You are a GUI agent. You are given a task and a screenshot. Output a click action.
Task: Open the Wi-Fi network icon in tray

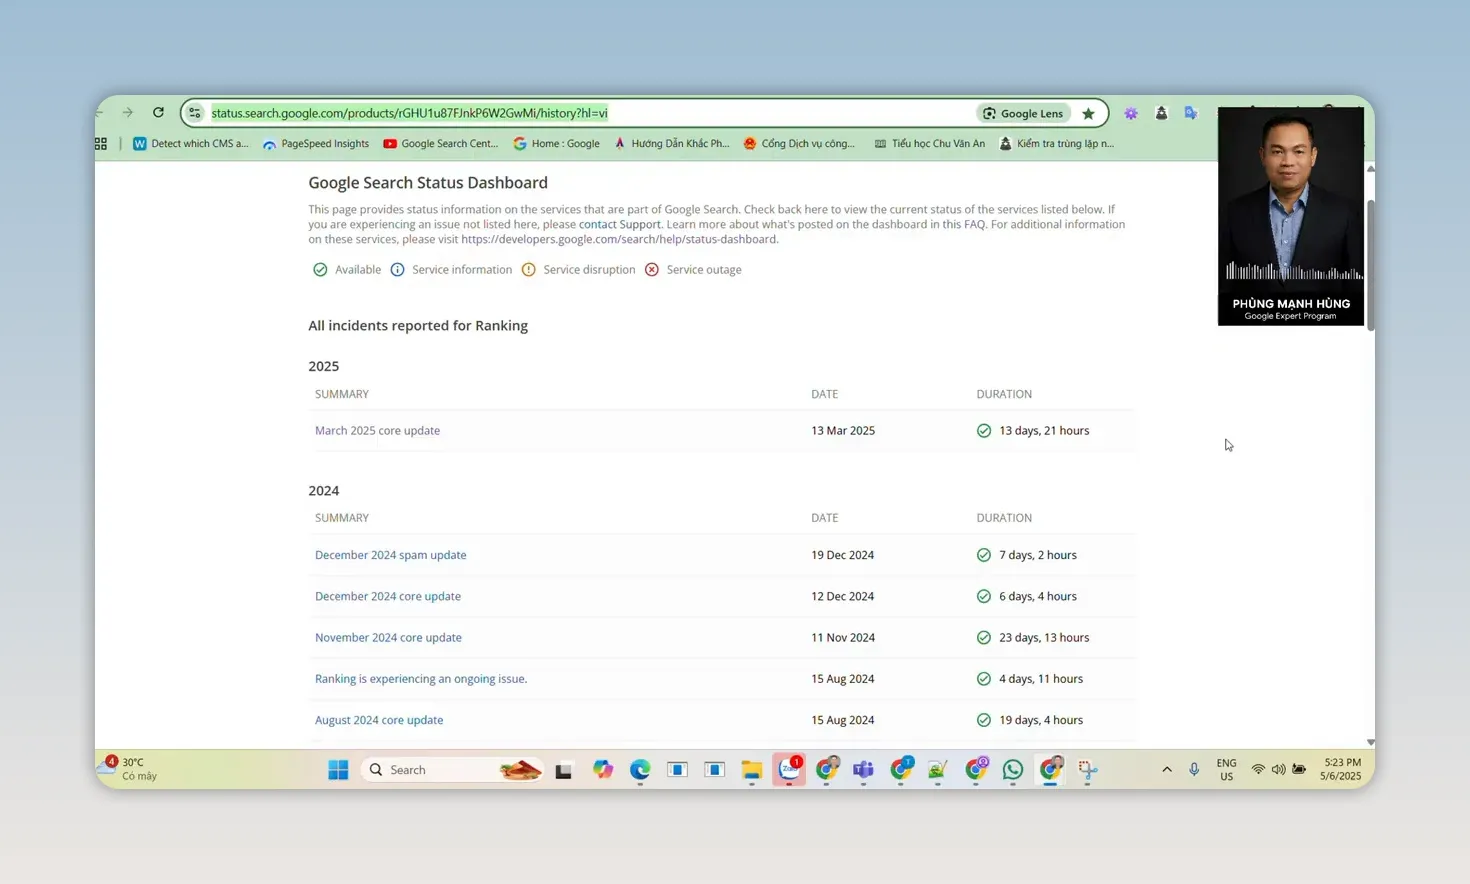pyautogui.click(x=1258, y=770)
